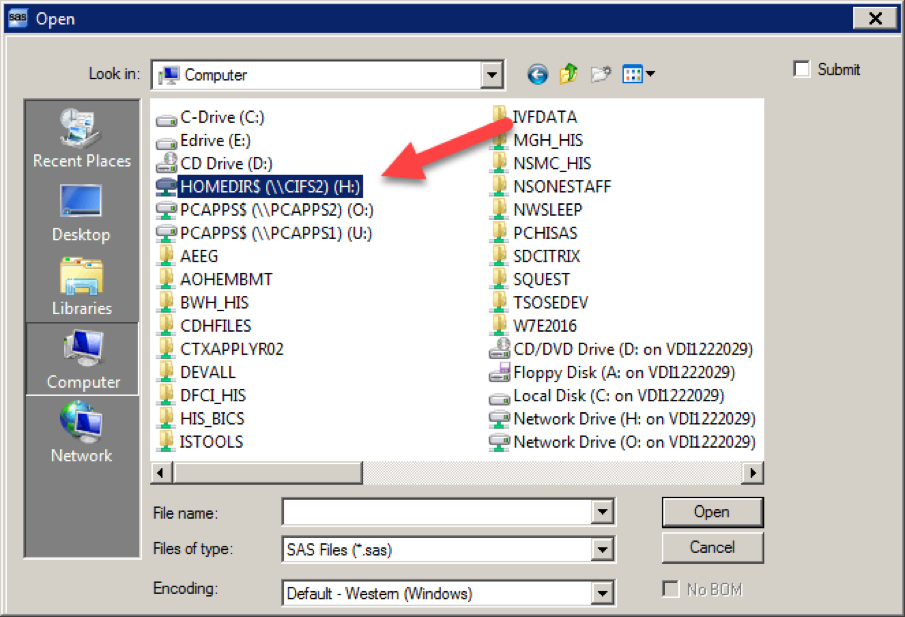905x617 pixels.
Task: Select the NWSLEEP folder
Action: [537, 210]
